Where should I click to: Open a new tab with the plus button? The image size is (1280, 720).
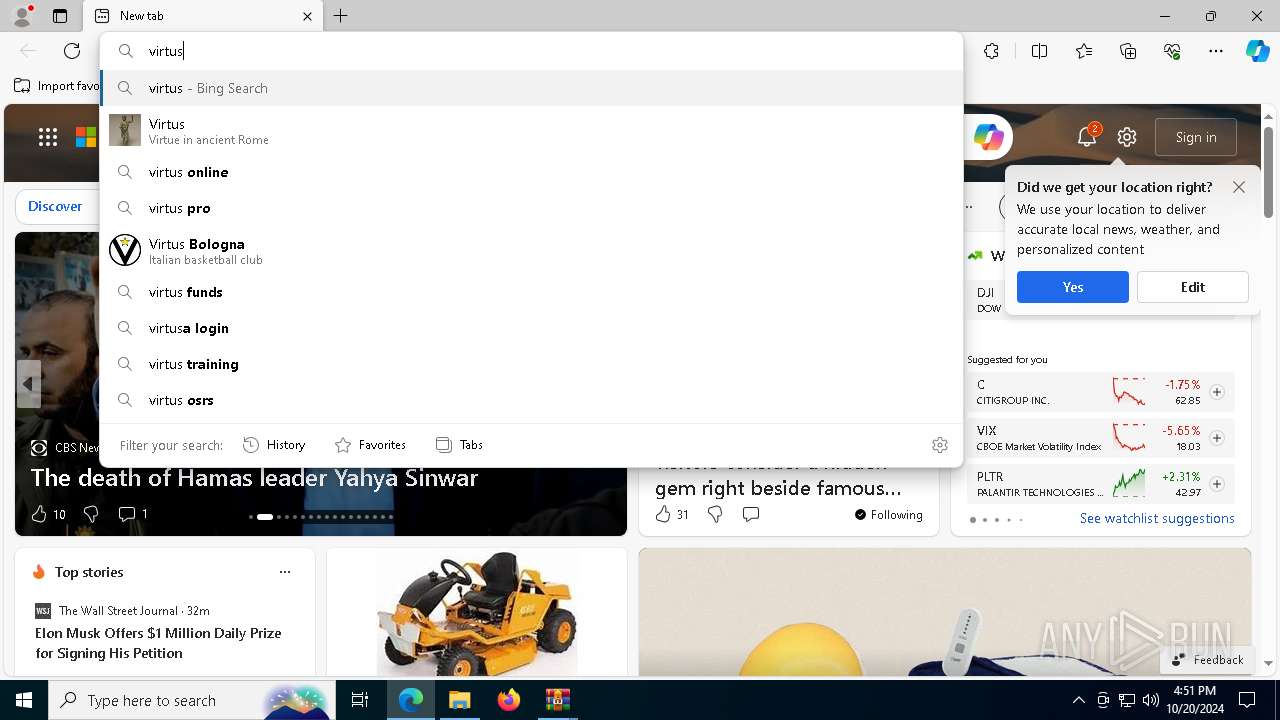(341, 16)
